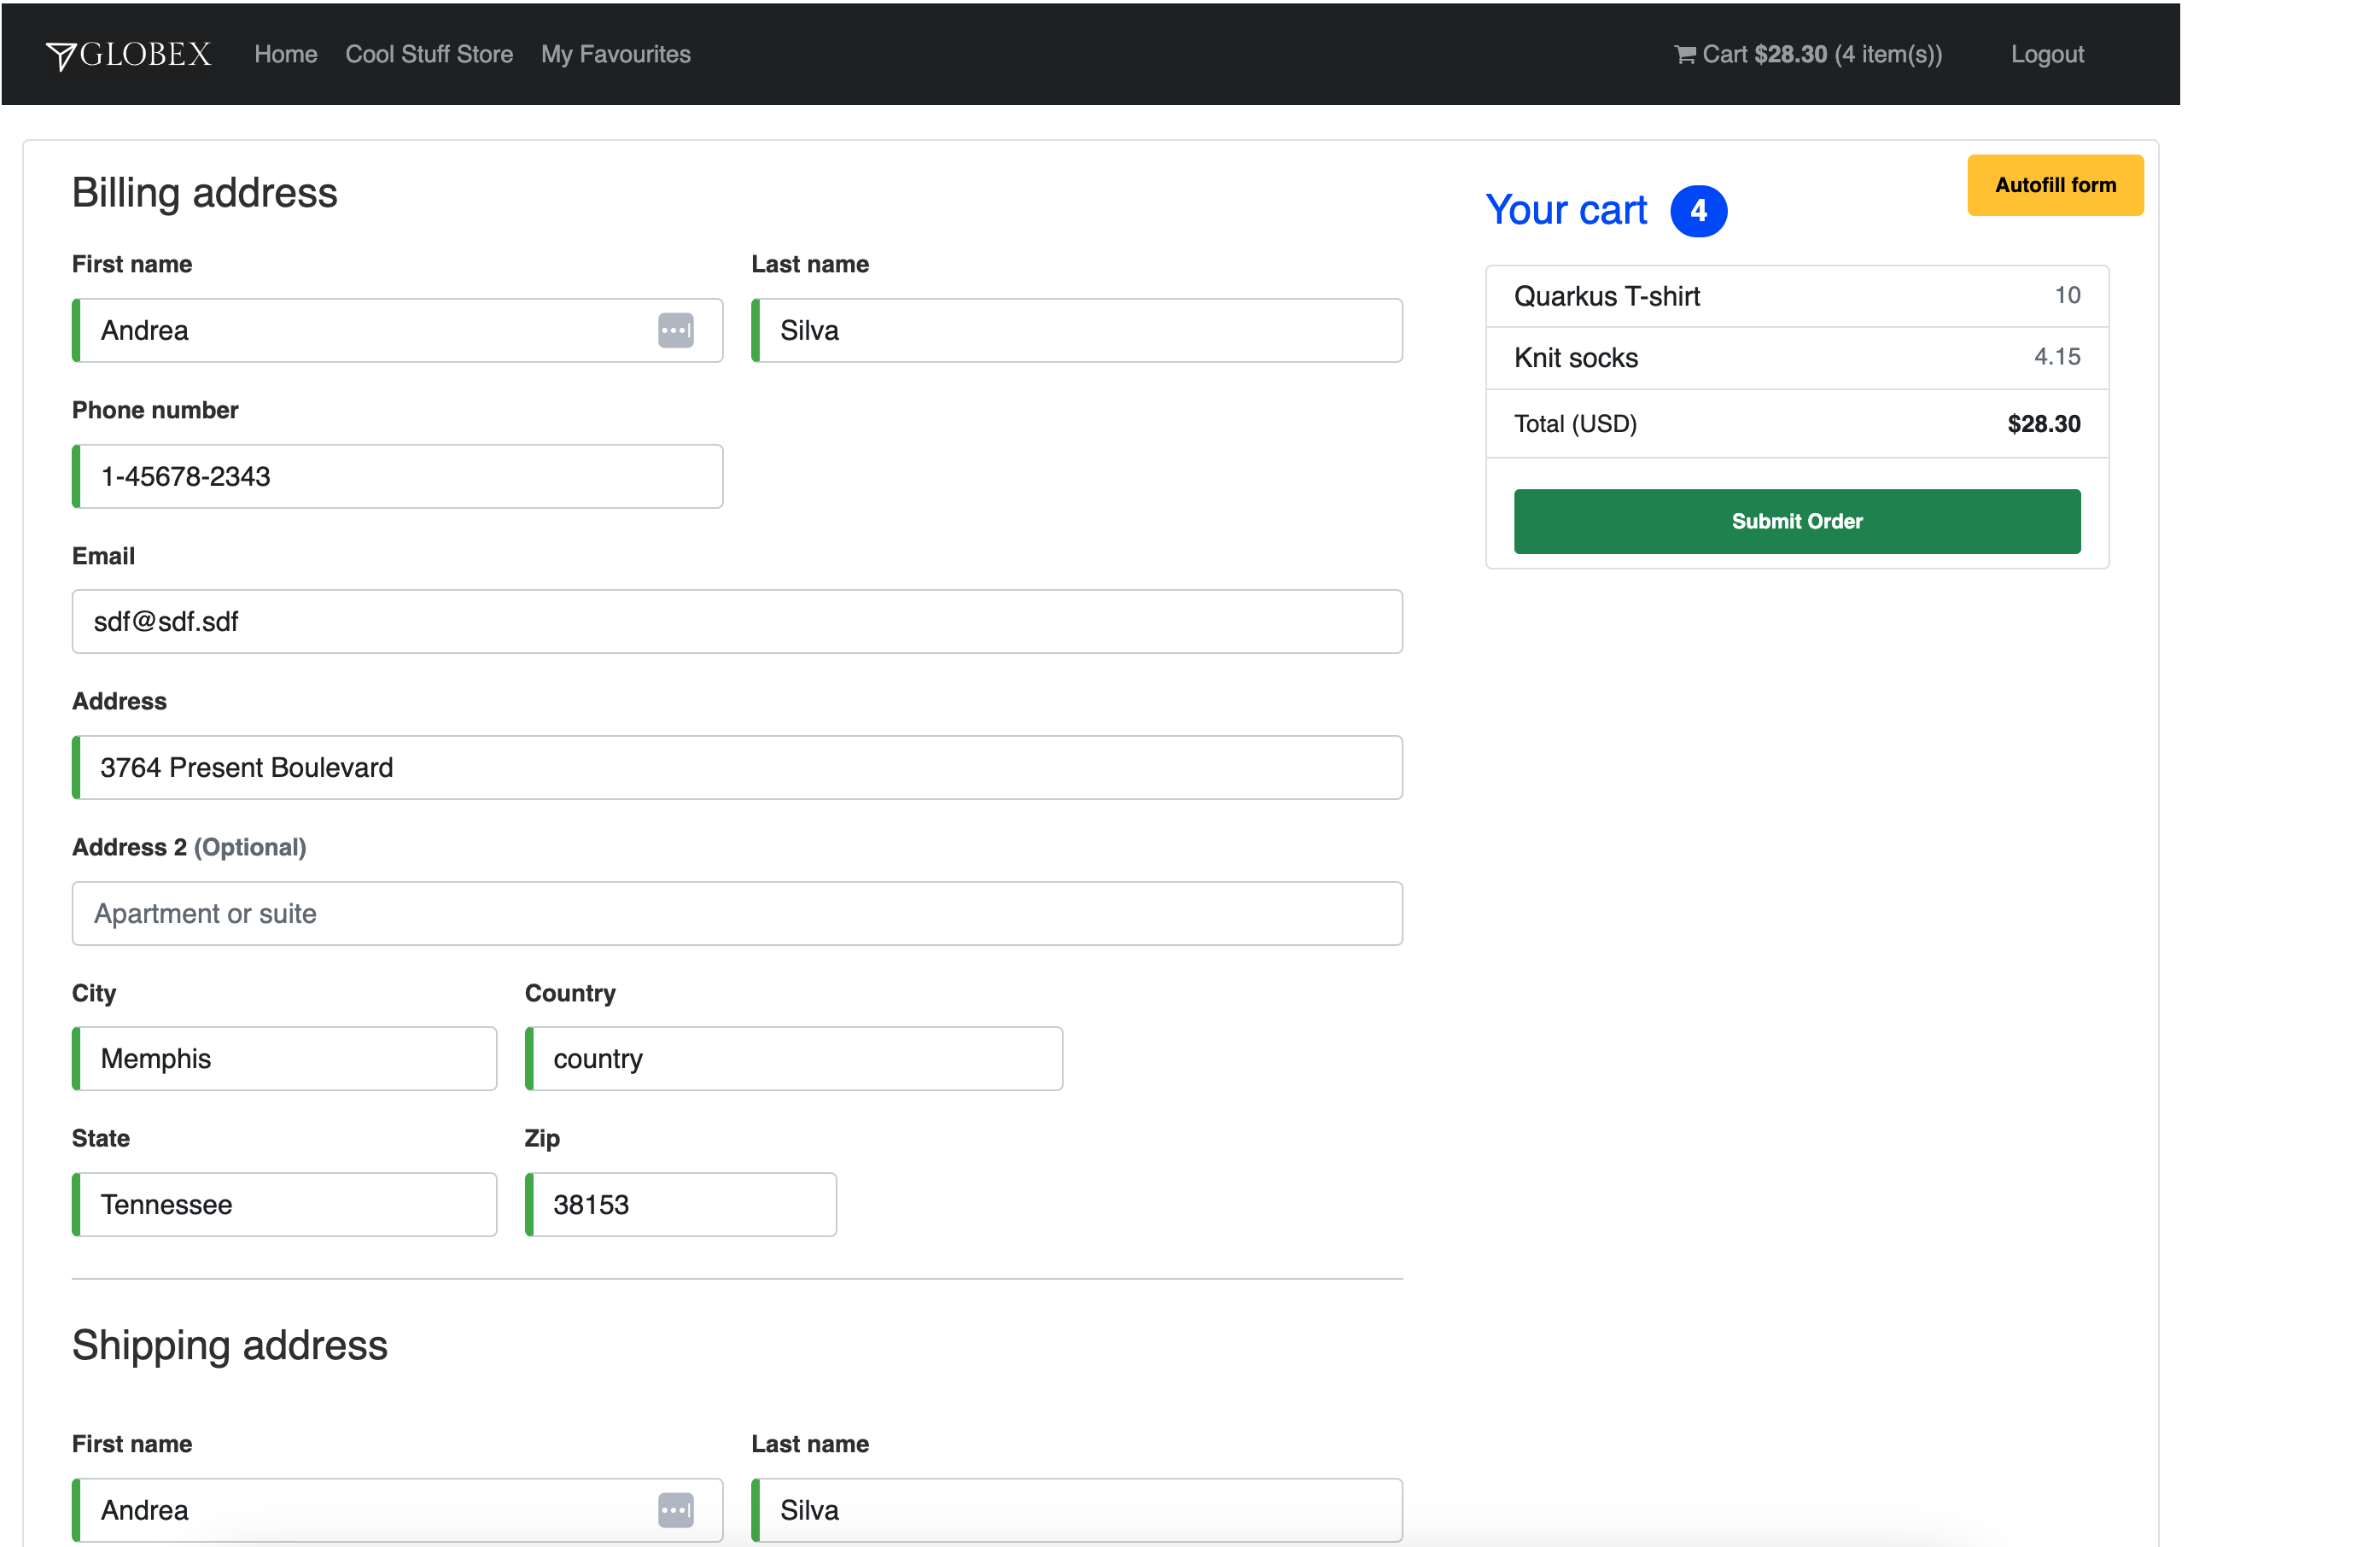The image size is (2380, 1547).
Task: Click the Quarkus T-shirt cart item
Action: (x=1797, y=297)
